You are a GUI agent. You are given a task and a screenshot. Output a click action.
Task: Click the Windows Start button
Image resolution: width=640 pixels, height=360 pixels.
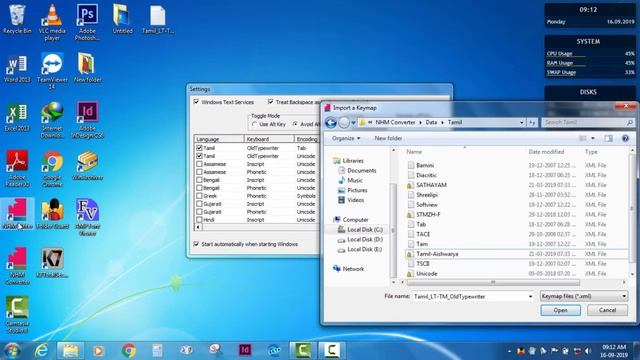(x=12, y=351)
